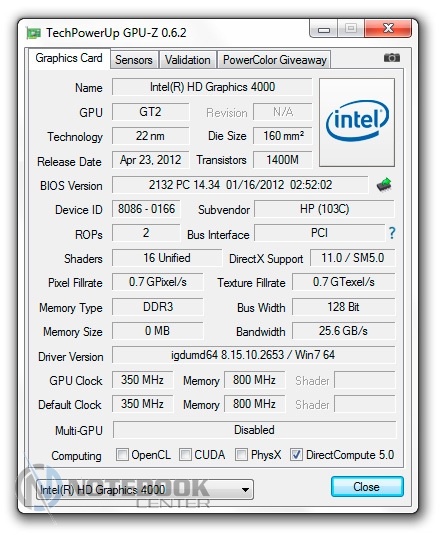The width and height of the screenshot is (443, 535).
Task: Open the PowerColor Giveaway tab
Action: [274, 60]
